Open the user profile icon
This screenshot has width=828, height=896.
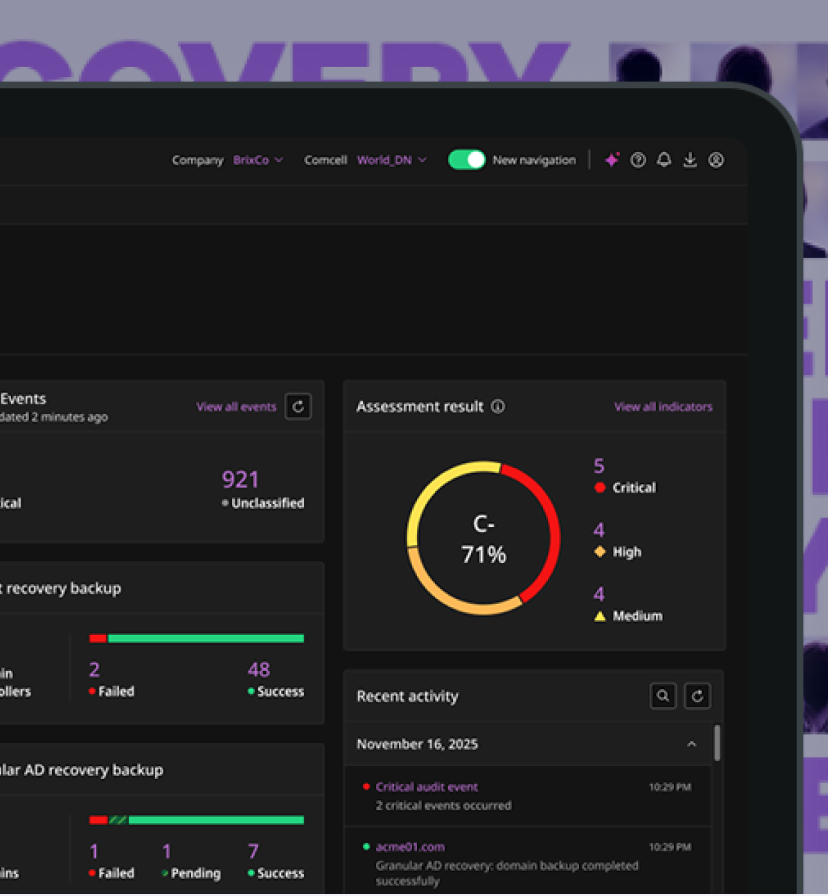click(716, 160)
